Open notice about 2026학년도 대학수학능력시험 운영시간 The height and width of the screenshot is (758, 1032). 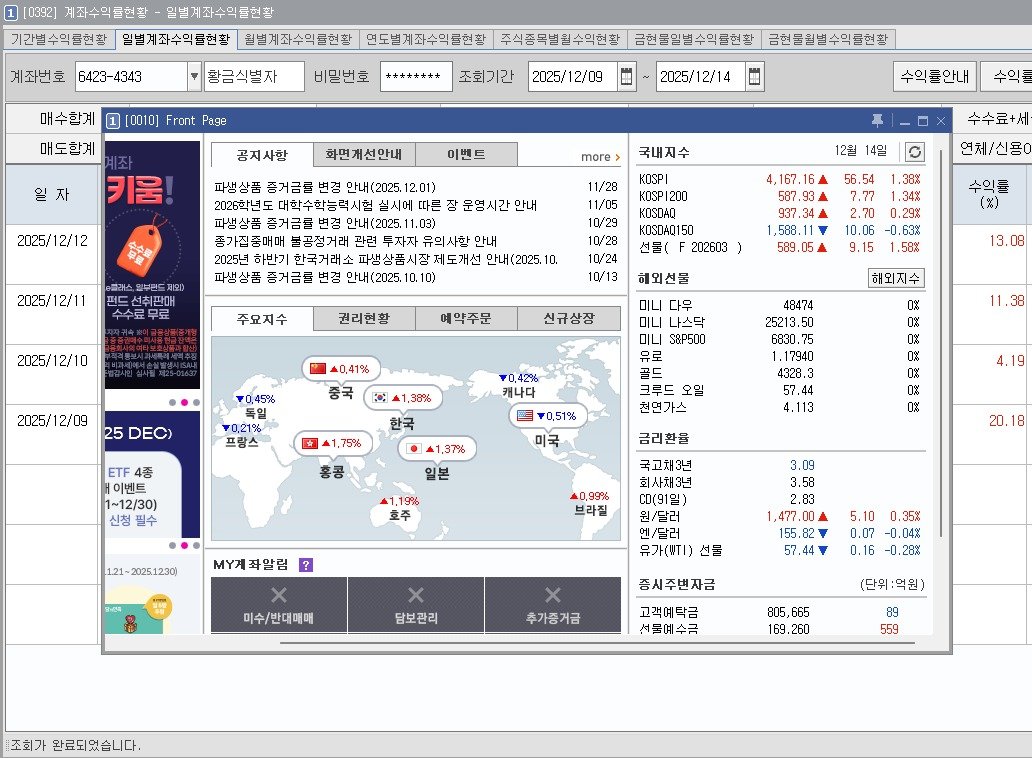375,205
